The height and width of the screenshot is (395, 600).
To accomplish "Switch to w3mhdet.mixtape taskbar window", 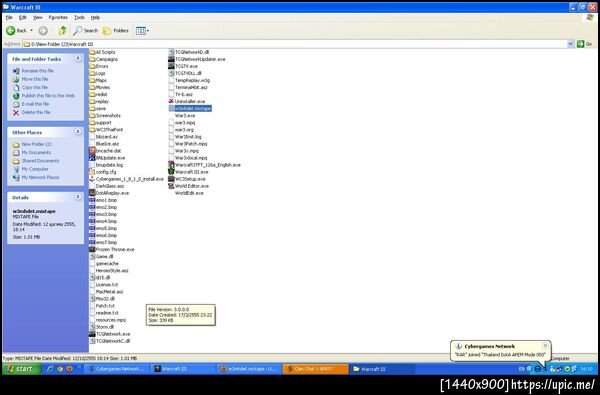I will (249, 369).
